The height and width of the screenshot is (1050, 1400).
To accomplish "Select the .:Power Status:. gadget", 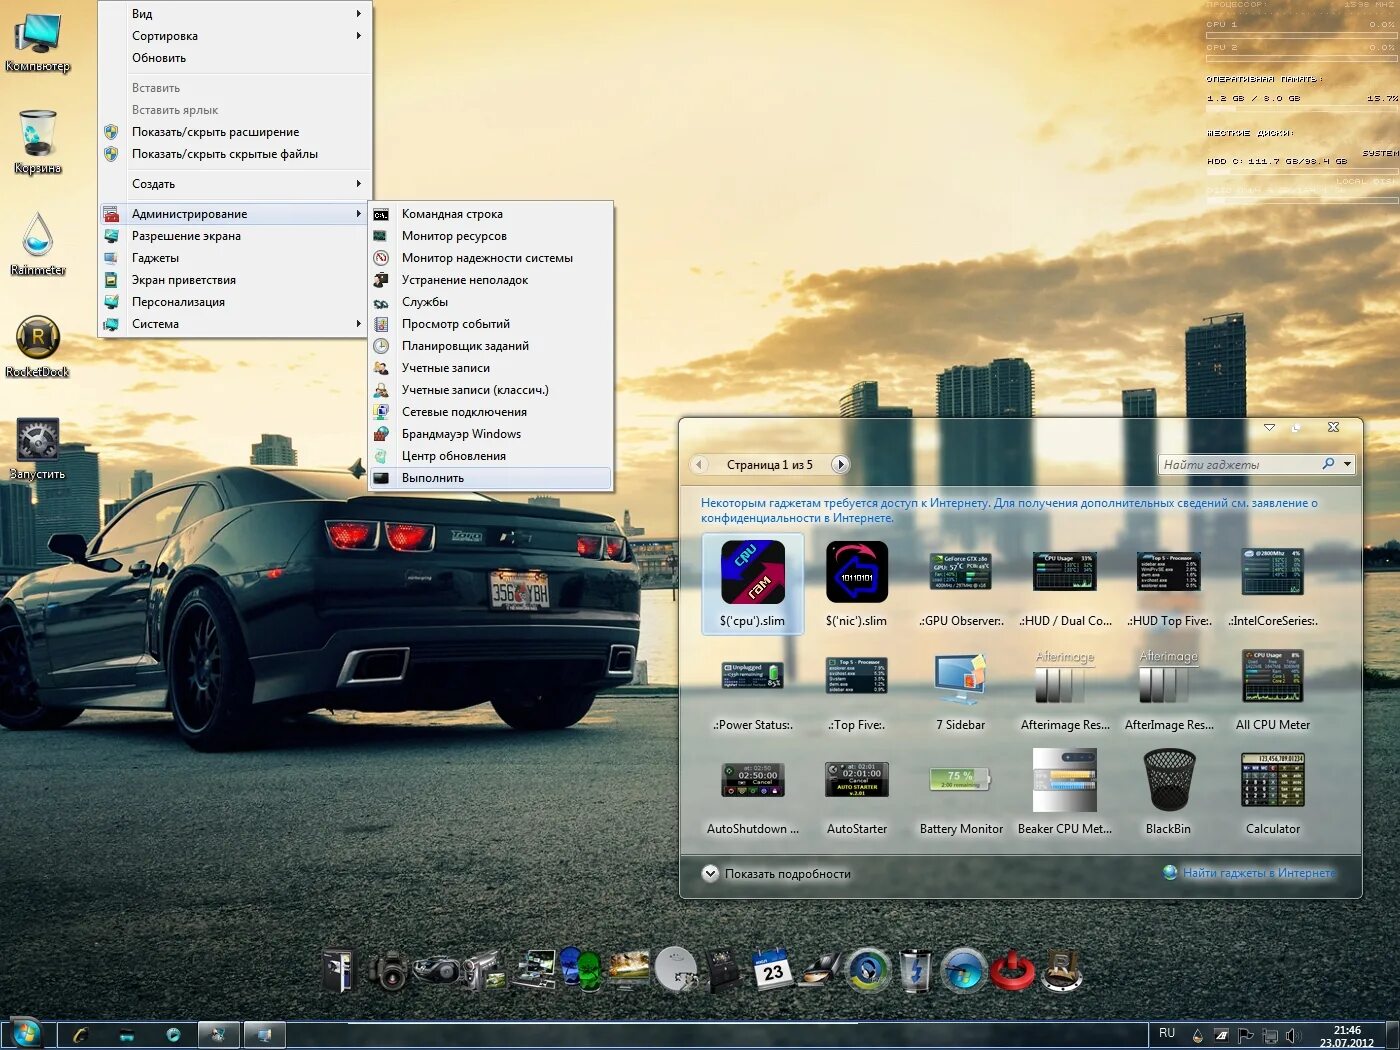I will pos(753,694).
